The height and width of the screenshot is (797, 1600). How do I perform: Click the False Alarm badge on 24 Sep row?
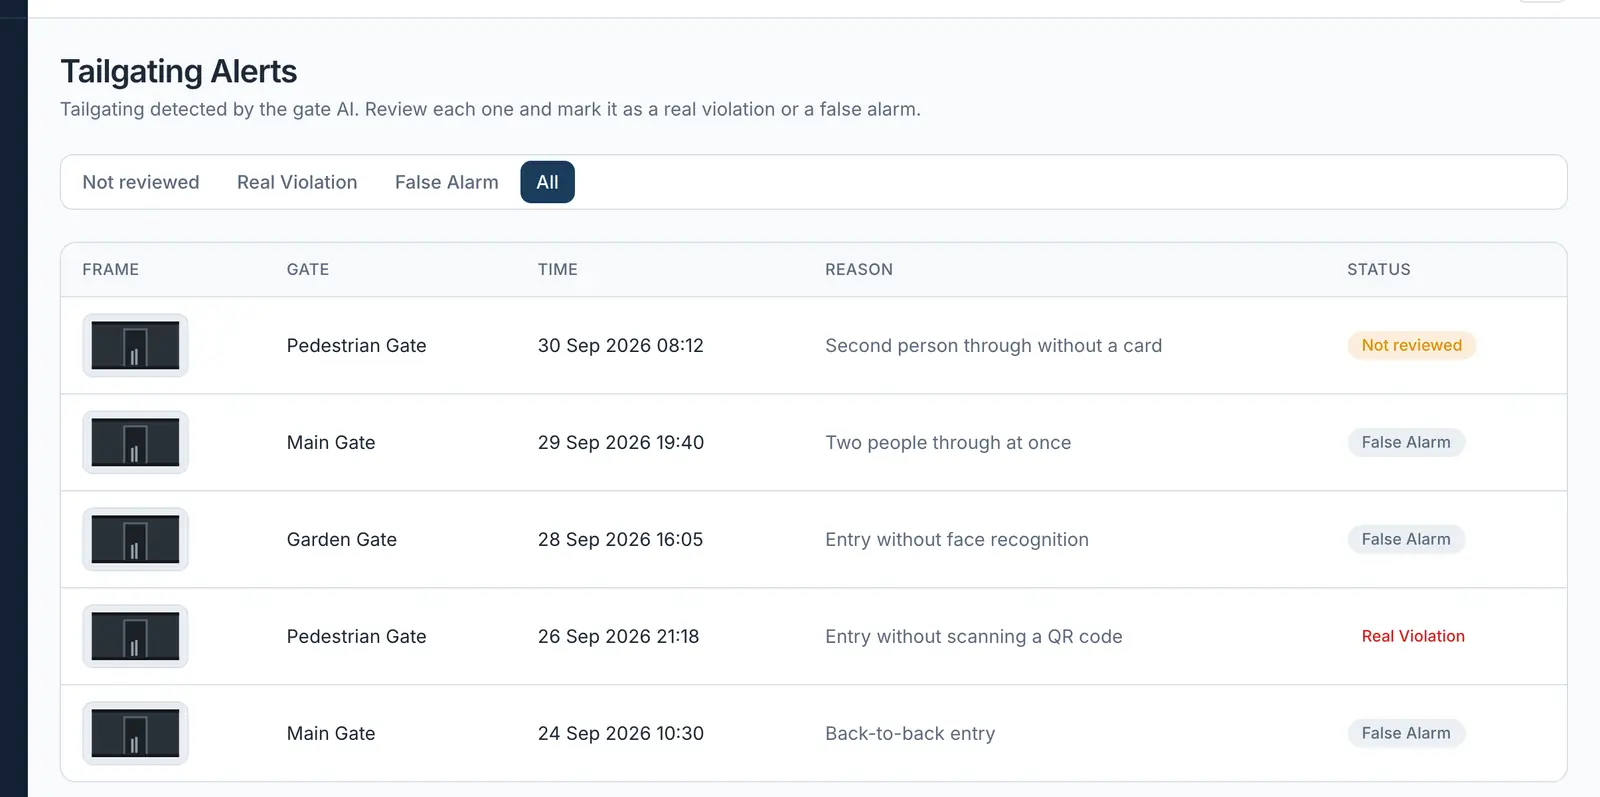1406,733
